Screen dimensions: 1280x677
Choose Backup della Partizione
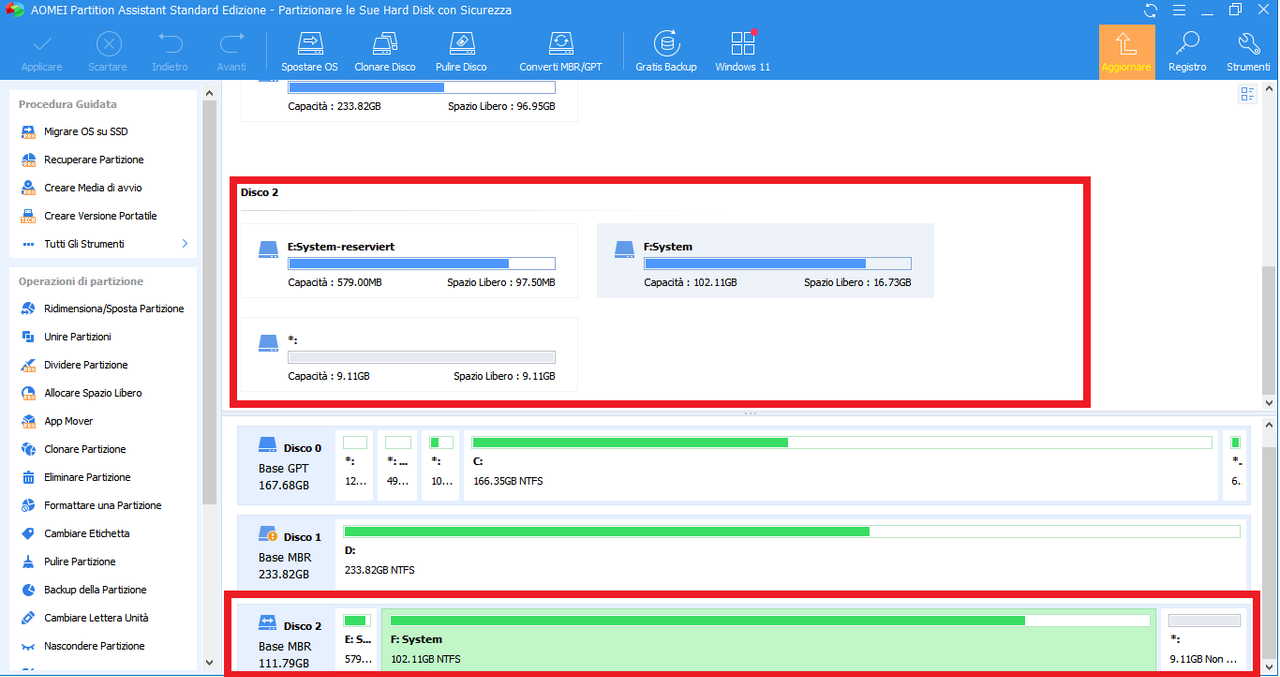coord(95,589)
